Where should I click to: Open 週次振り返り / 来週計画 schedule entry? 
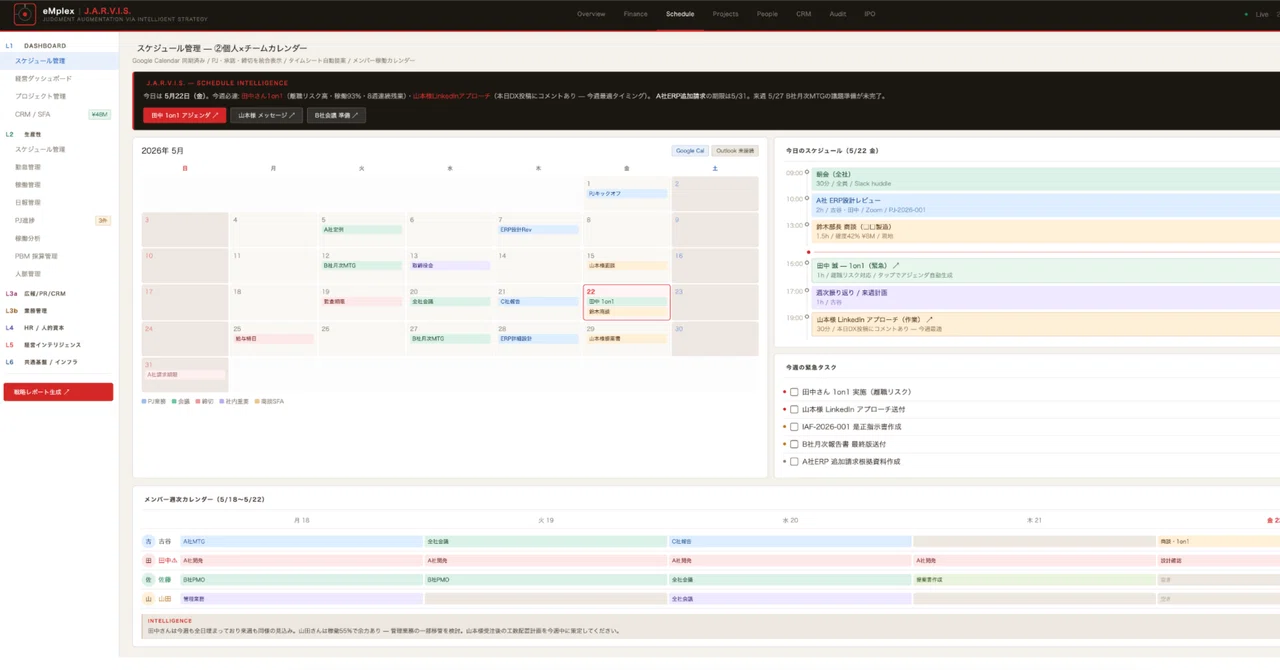(1046, 297)
